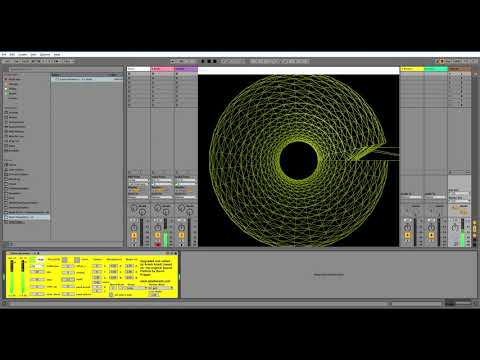Open the render mode dropdown in the yellow device

coord(161,288)
